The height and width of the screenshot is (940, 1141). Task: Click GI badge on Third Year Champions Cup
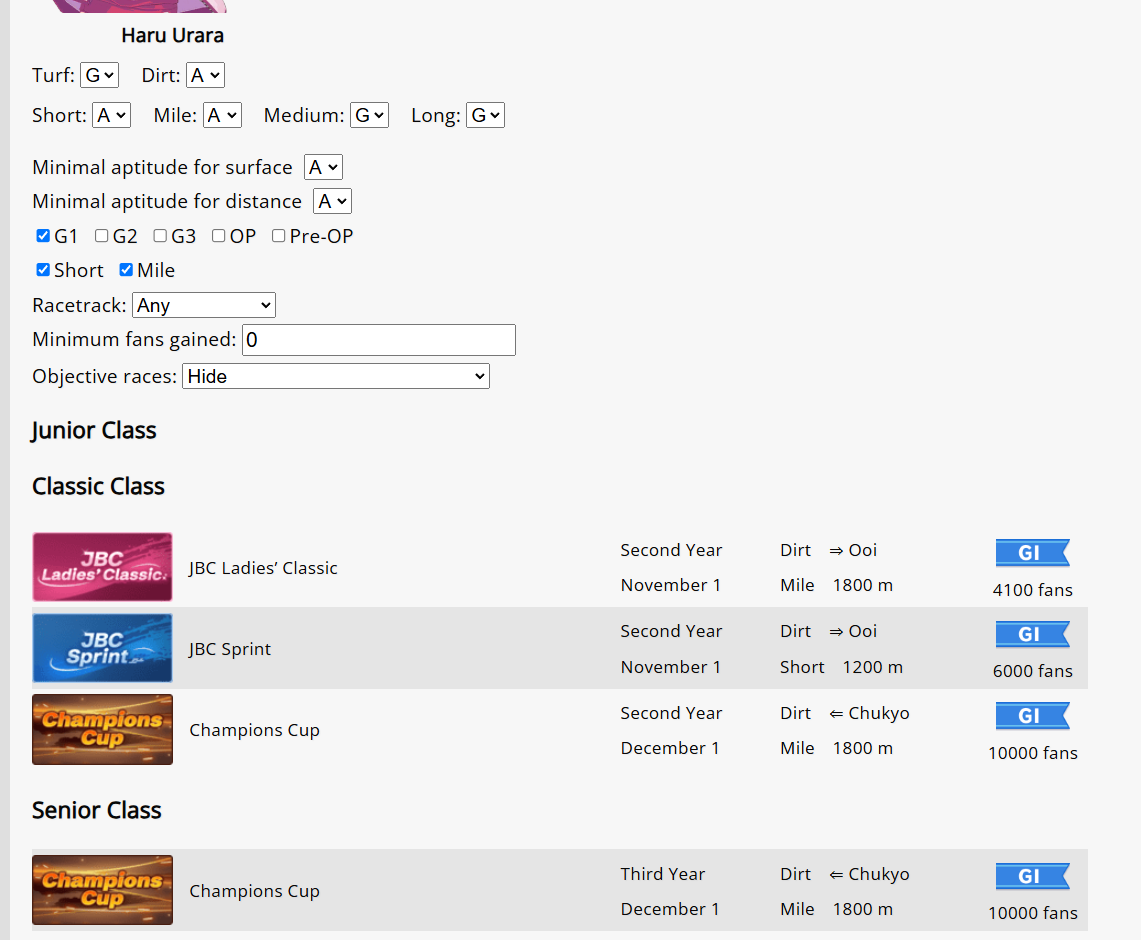click(1032, 876)
